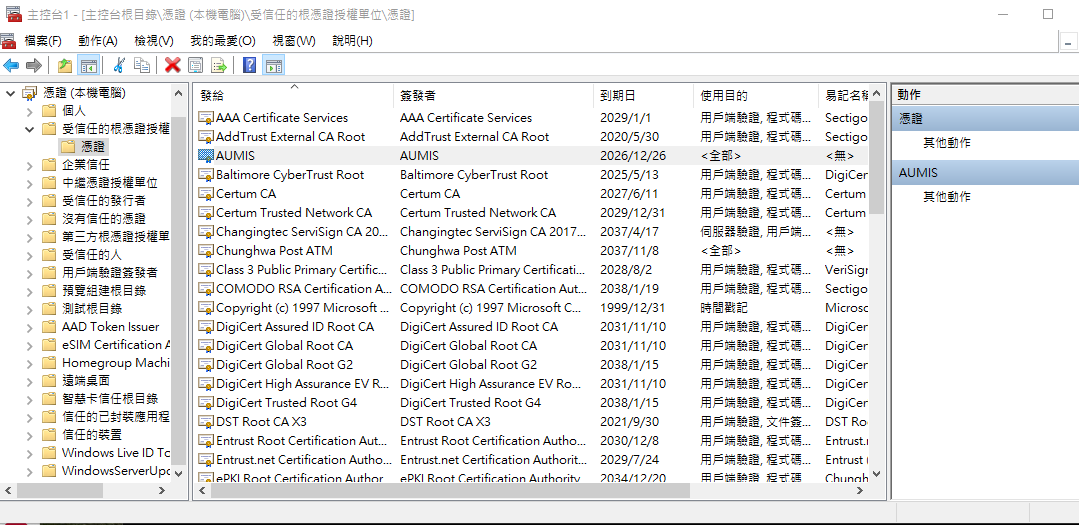Click the gray Forward arrow in toolbar
Image resolution: width=1079 pixels, height=525 pixels.
point(33,65)
